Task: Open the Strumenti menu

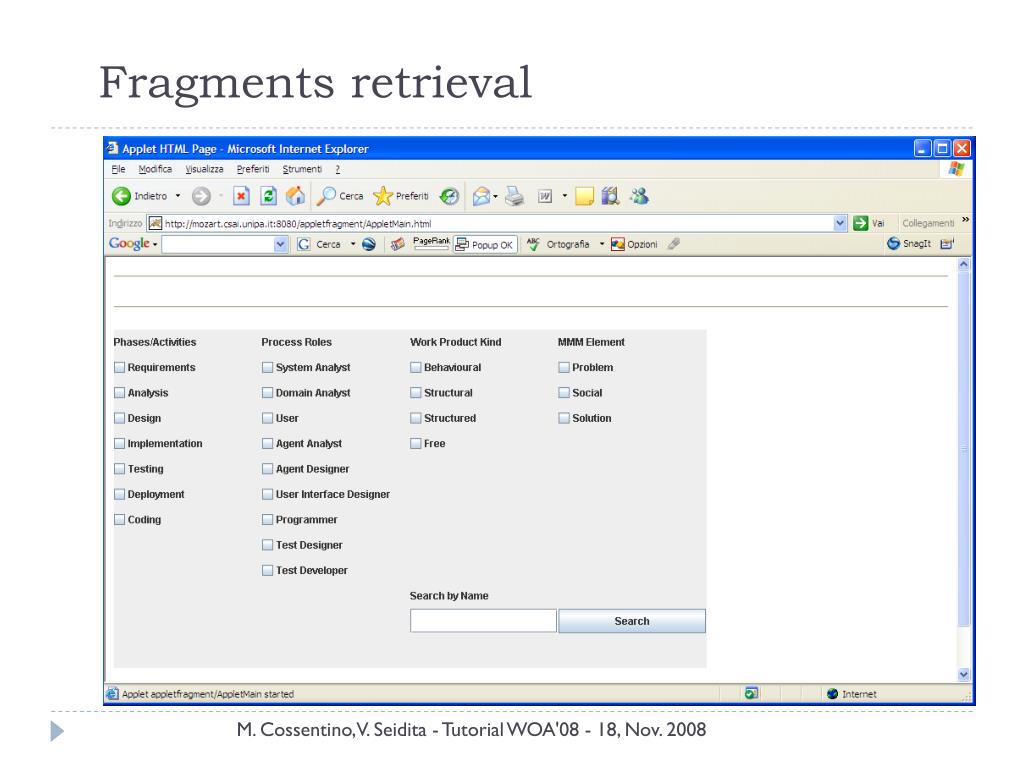Action: 302,169
